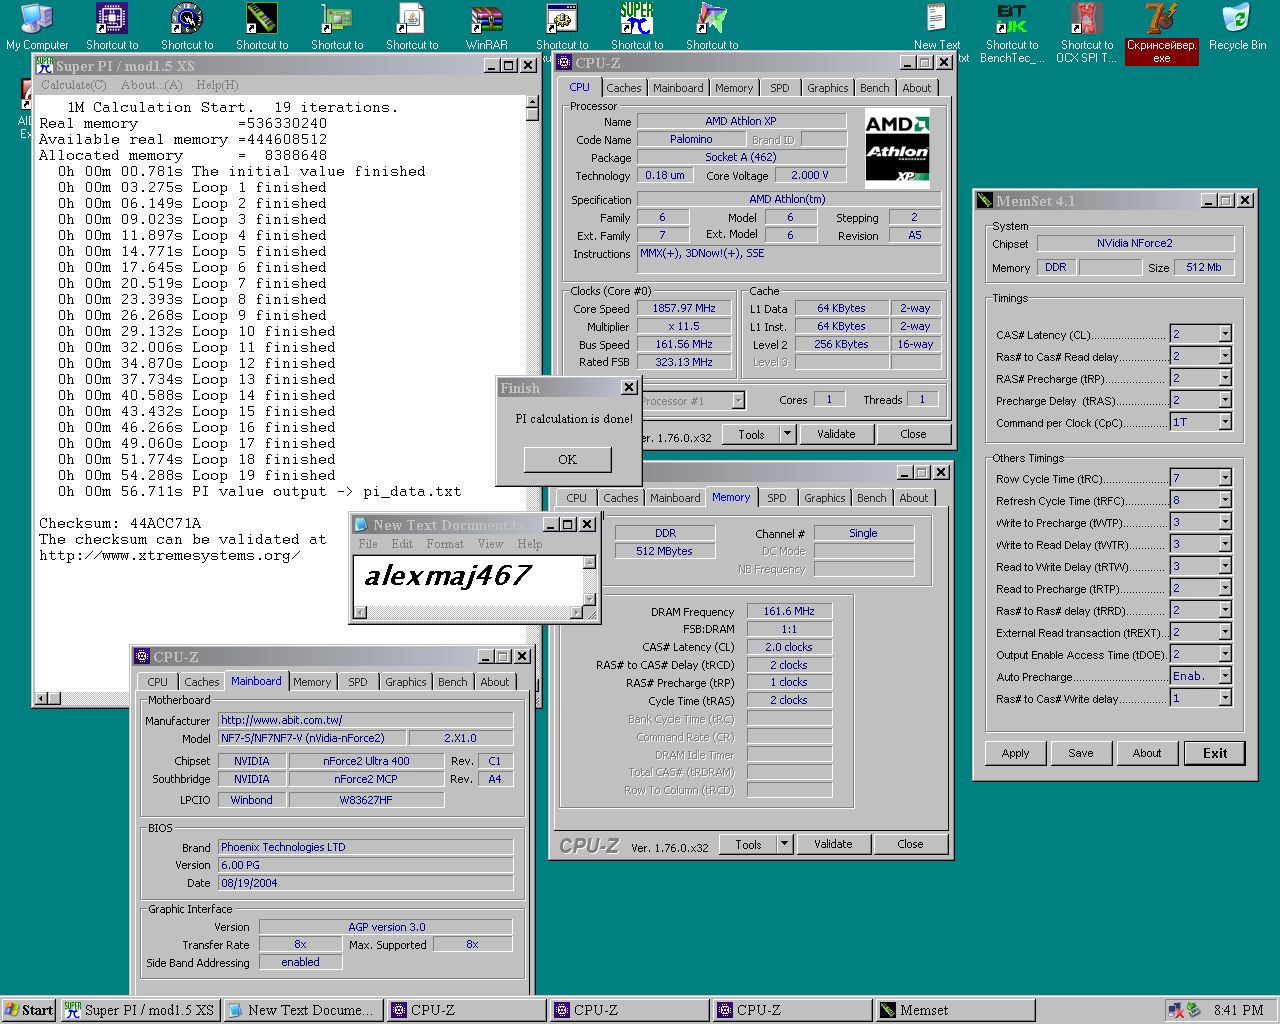Expand Output Enable Access Time (tDOE) dropdown
The width and height of the screenshot is (1280, 1024).
(x=1225, y=654)
